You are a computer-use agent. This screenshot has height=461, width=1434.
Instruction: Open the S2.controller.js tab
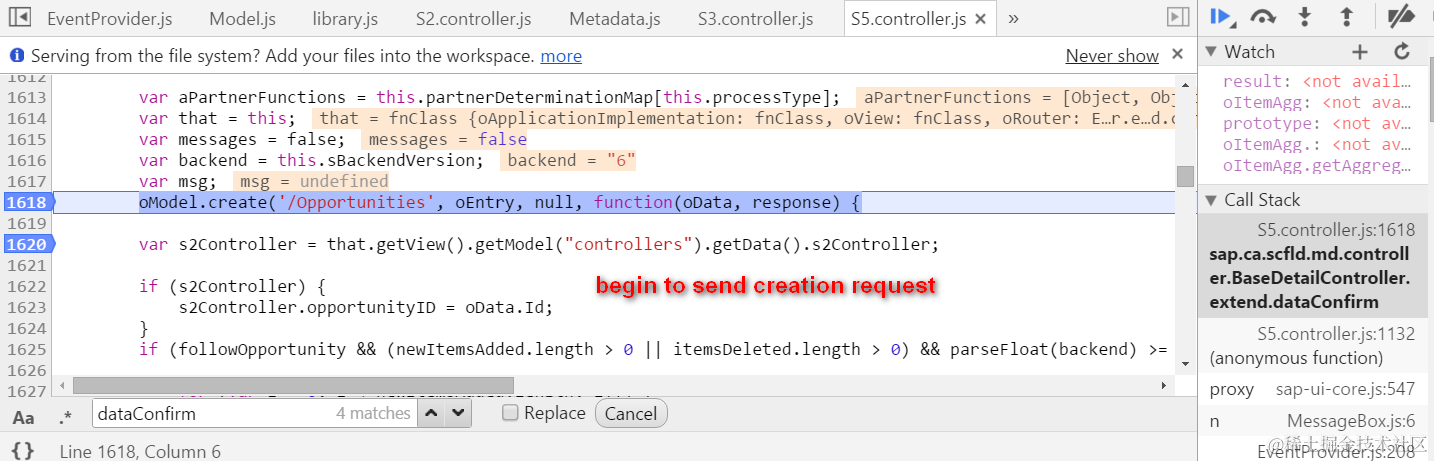473,19
